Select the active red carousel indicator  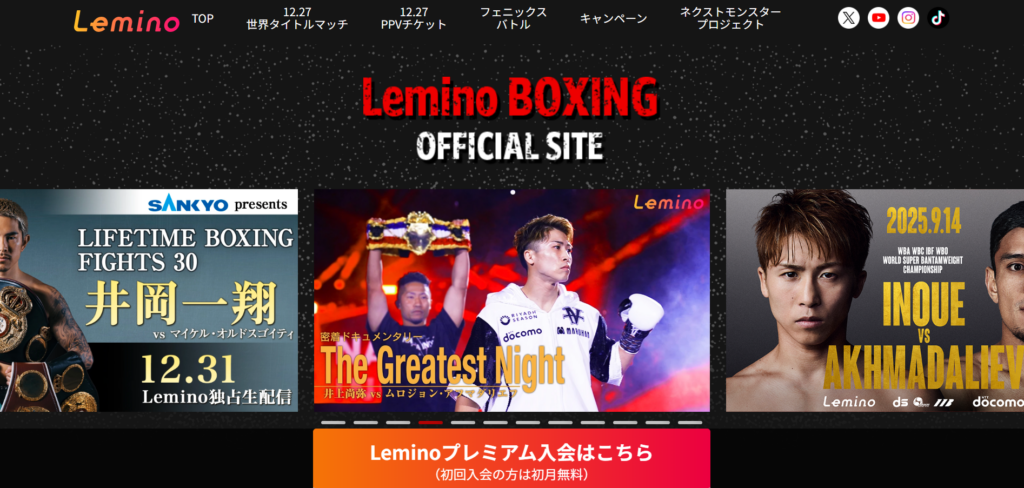[430, 423]
